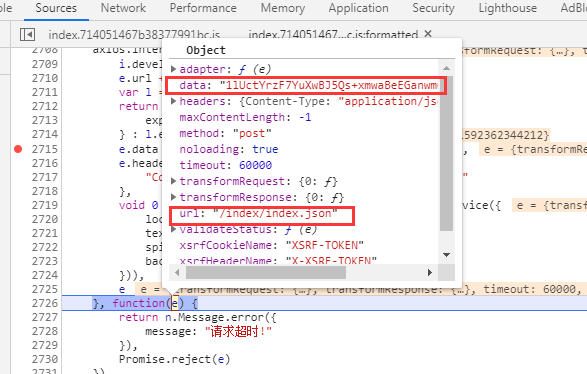
Task: Click the noloading value true
Action: click(265, 149)
